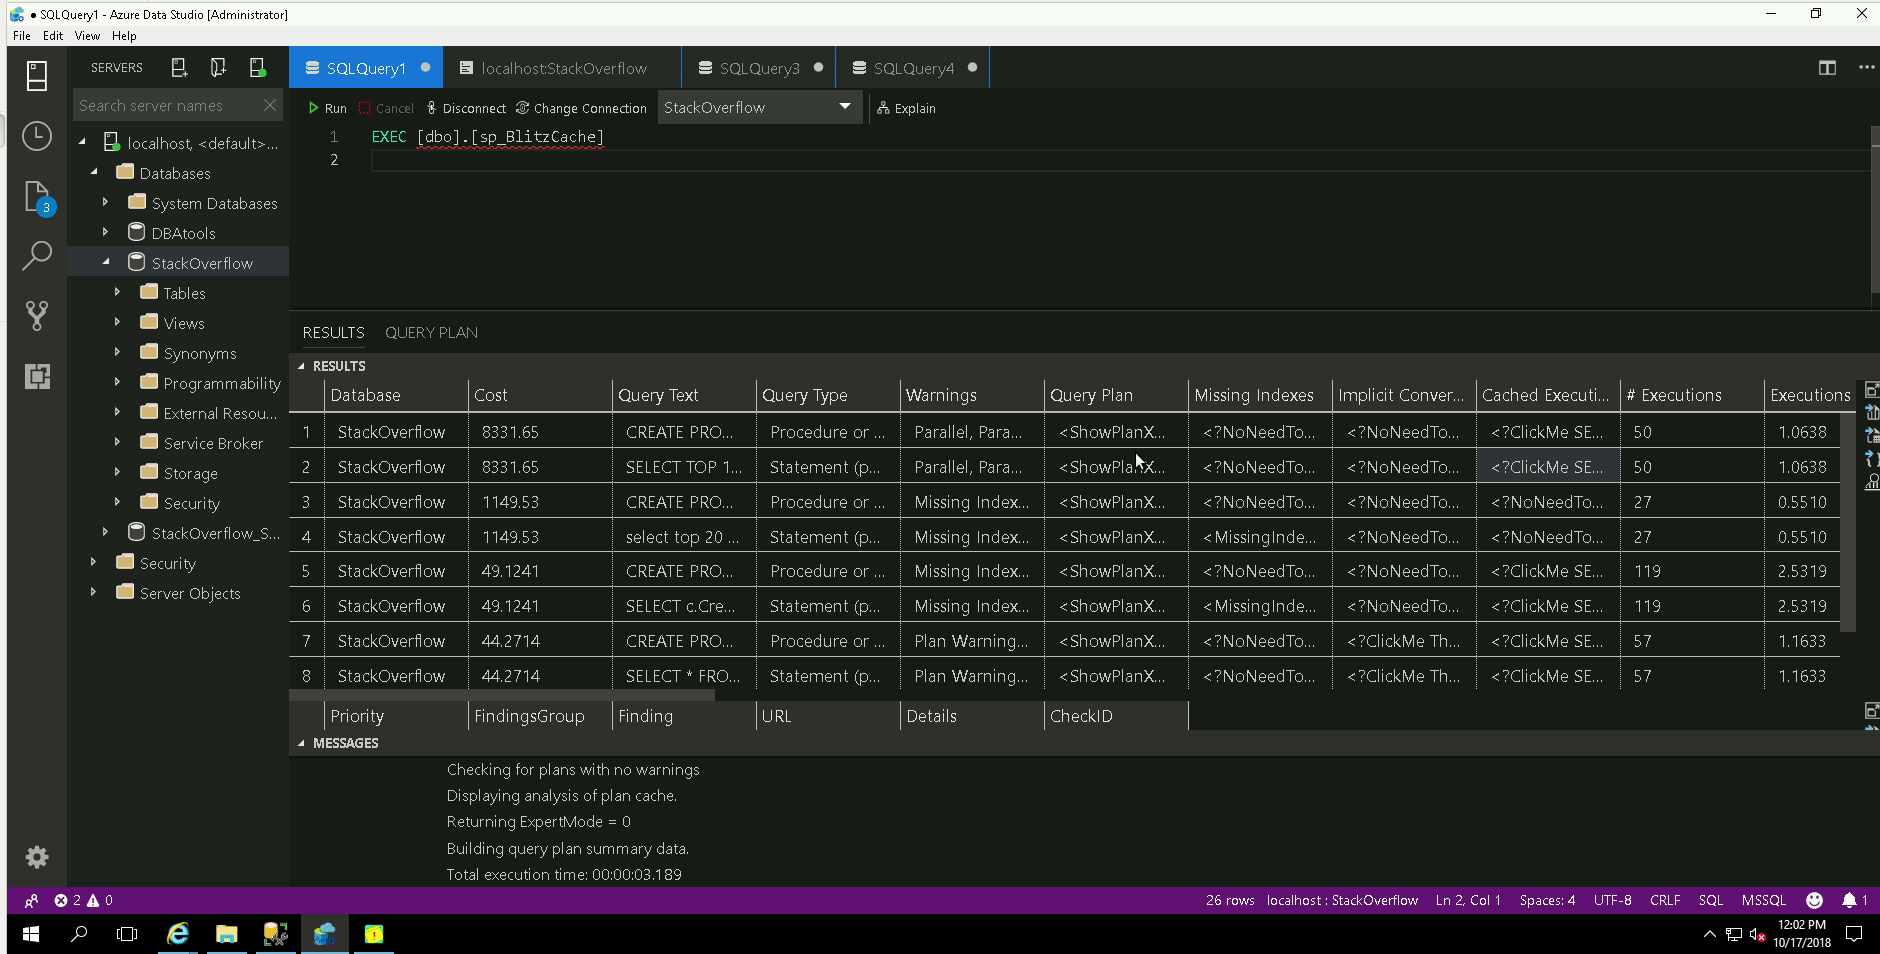
Task: Open the Extensions icon in the activity bar
Action: pos(37,377)
